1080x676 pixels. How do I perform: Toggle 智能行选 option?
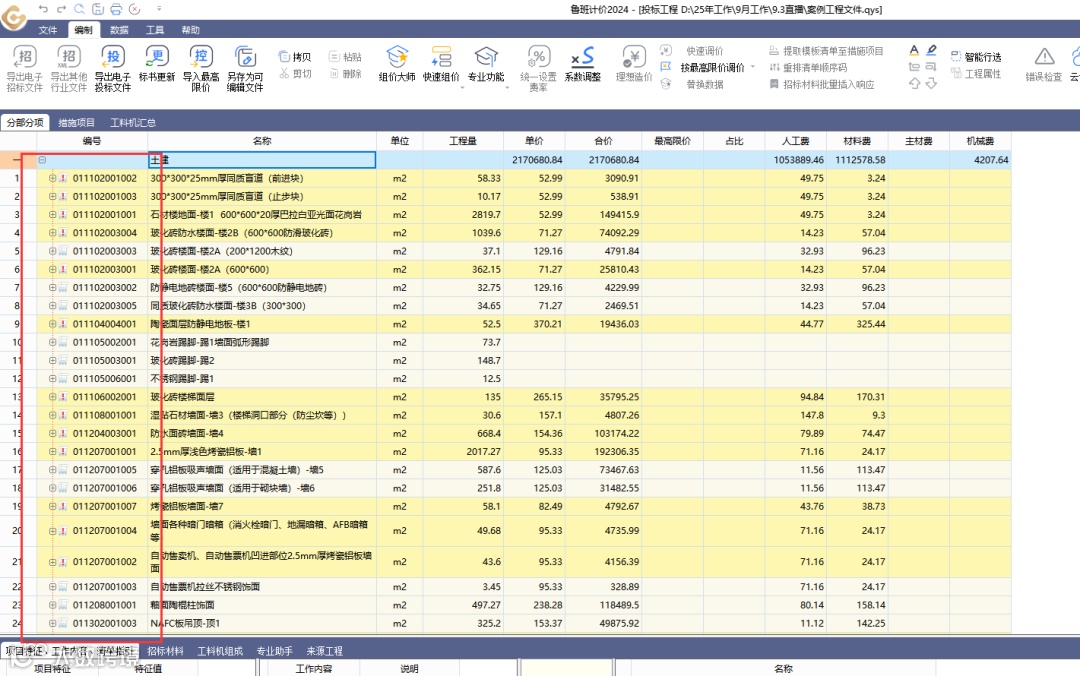coord(976,57)
